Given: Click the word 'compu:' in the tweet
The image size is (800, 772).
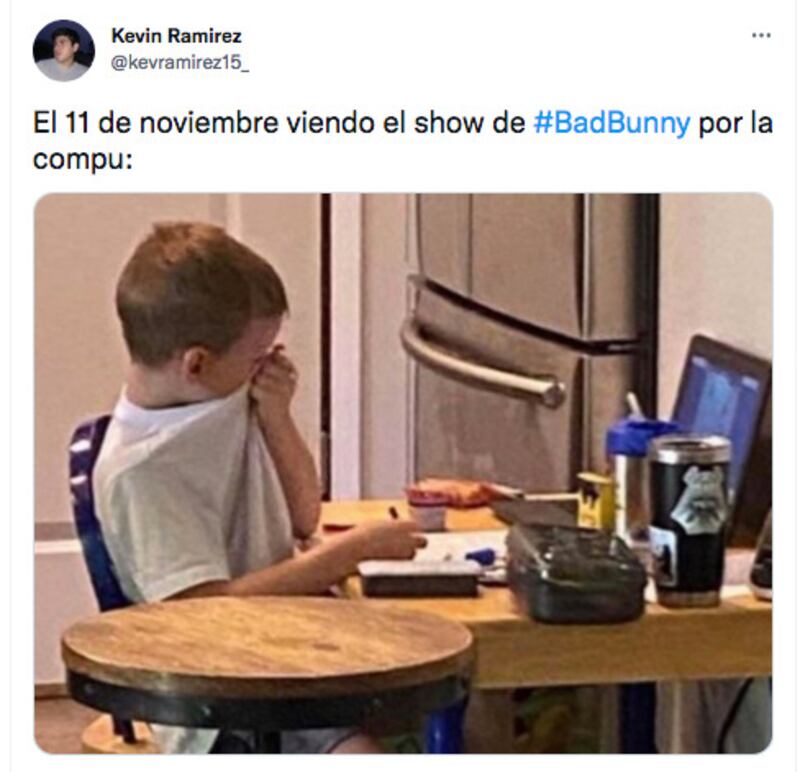Looking at the screenshot, I should (82, 159).
